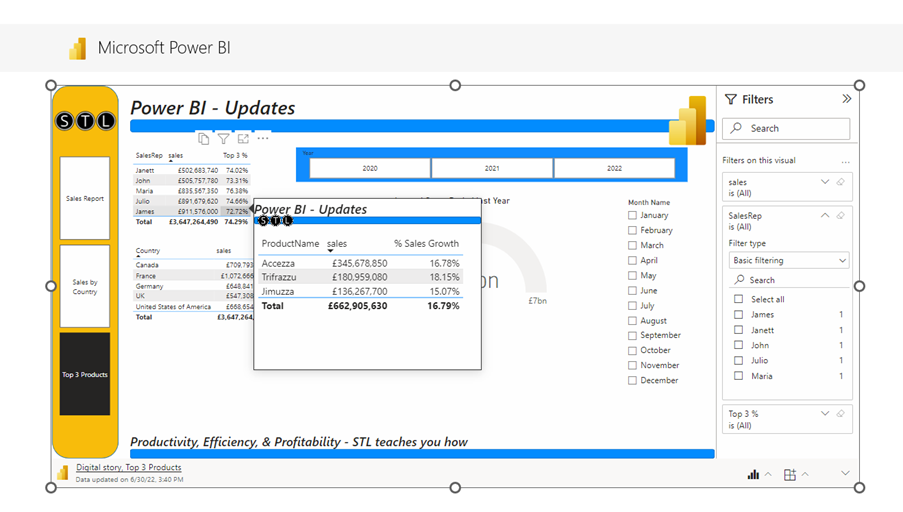Tick the May checkbox

coord(632,275)
